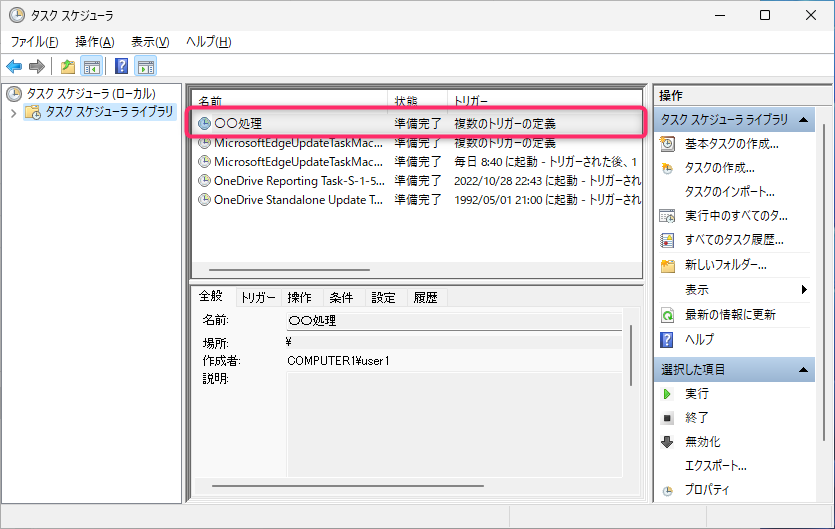This screenshot has height=529, width=835.
Task: Open the ファイル(F) menu
Action: point(34,42)
